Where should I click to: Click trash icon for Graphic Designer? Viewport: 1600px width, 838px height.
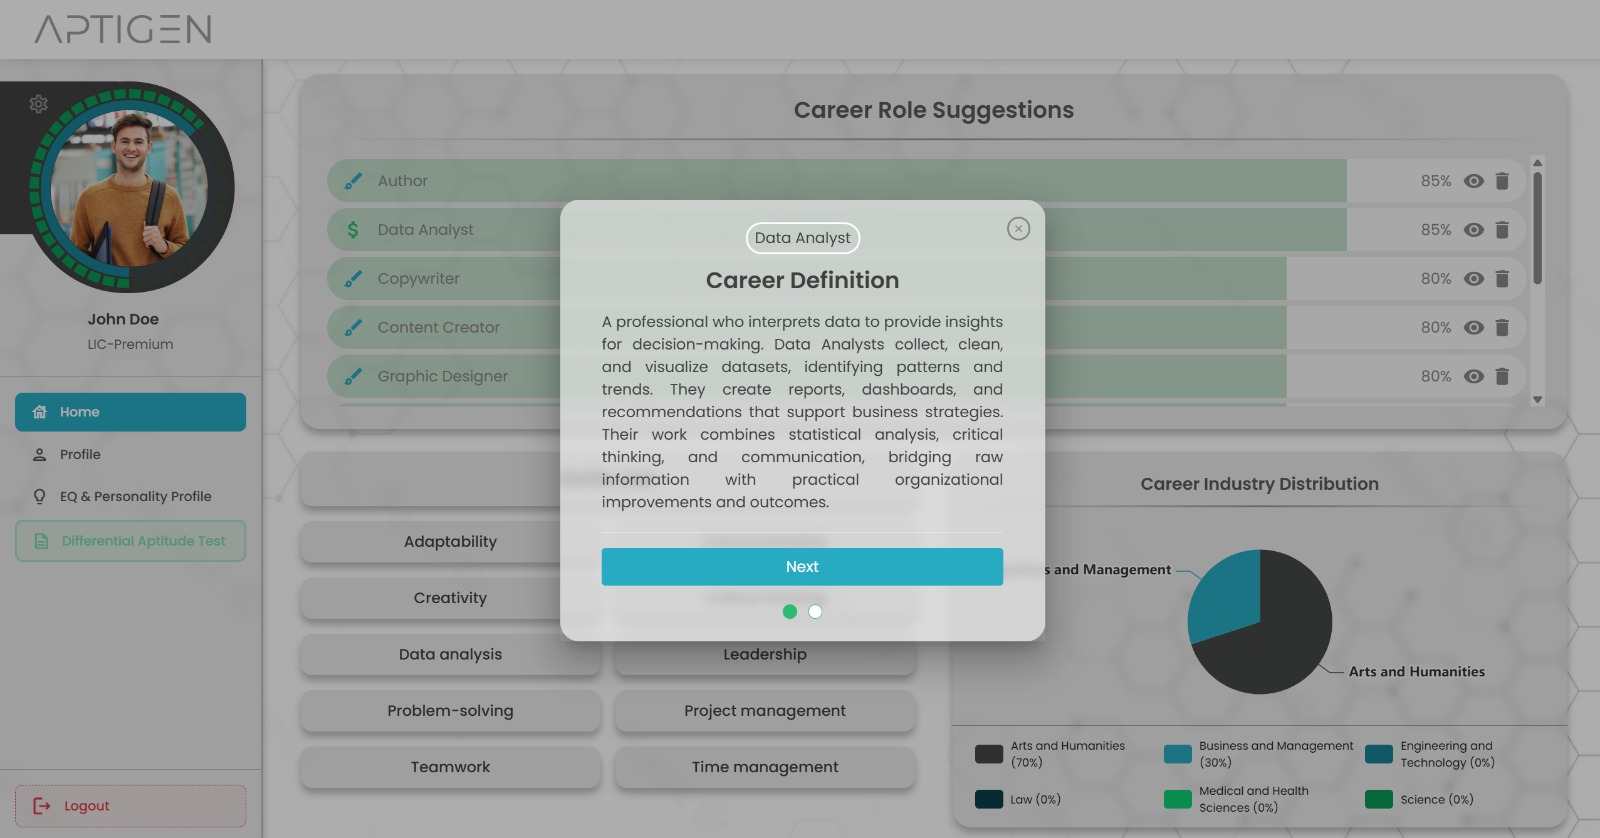(1501, 377)
